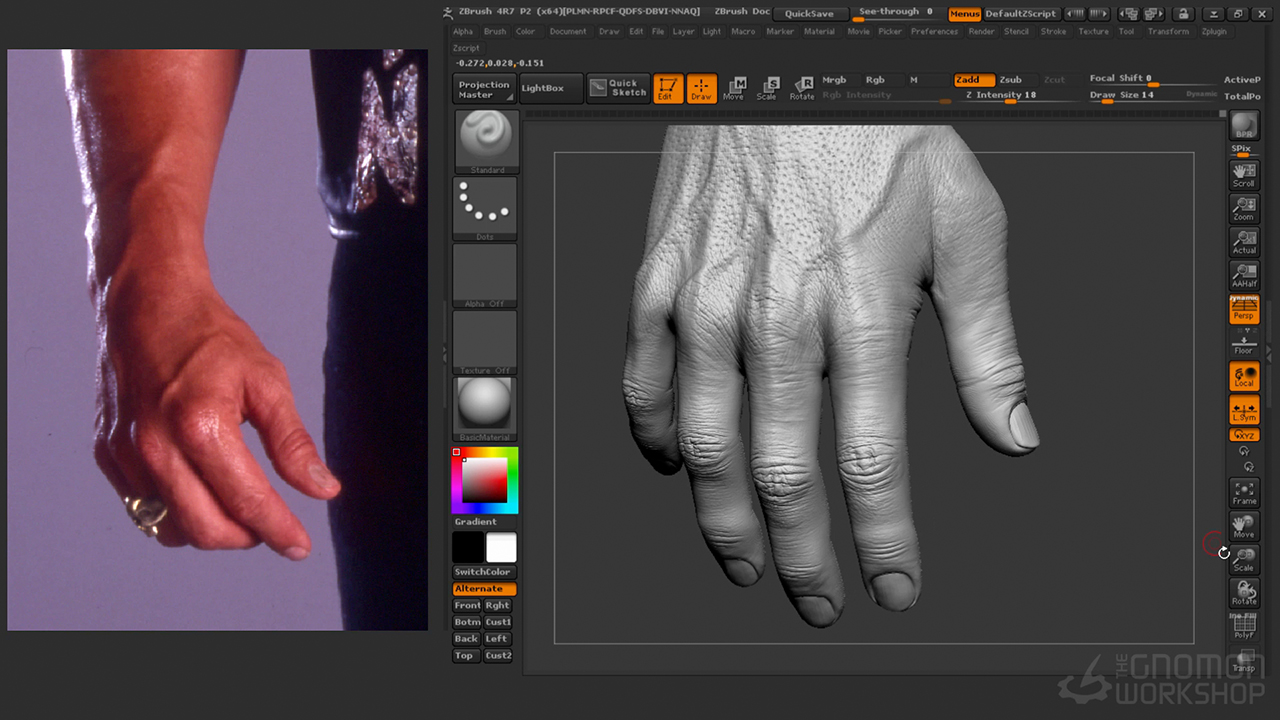Select the Rotate gizmo in top toolbar
The image size is (1280, 720).
[802, 88]
